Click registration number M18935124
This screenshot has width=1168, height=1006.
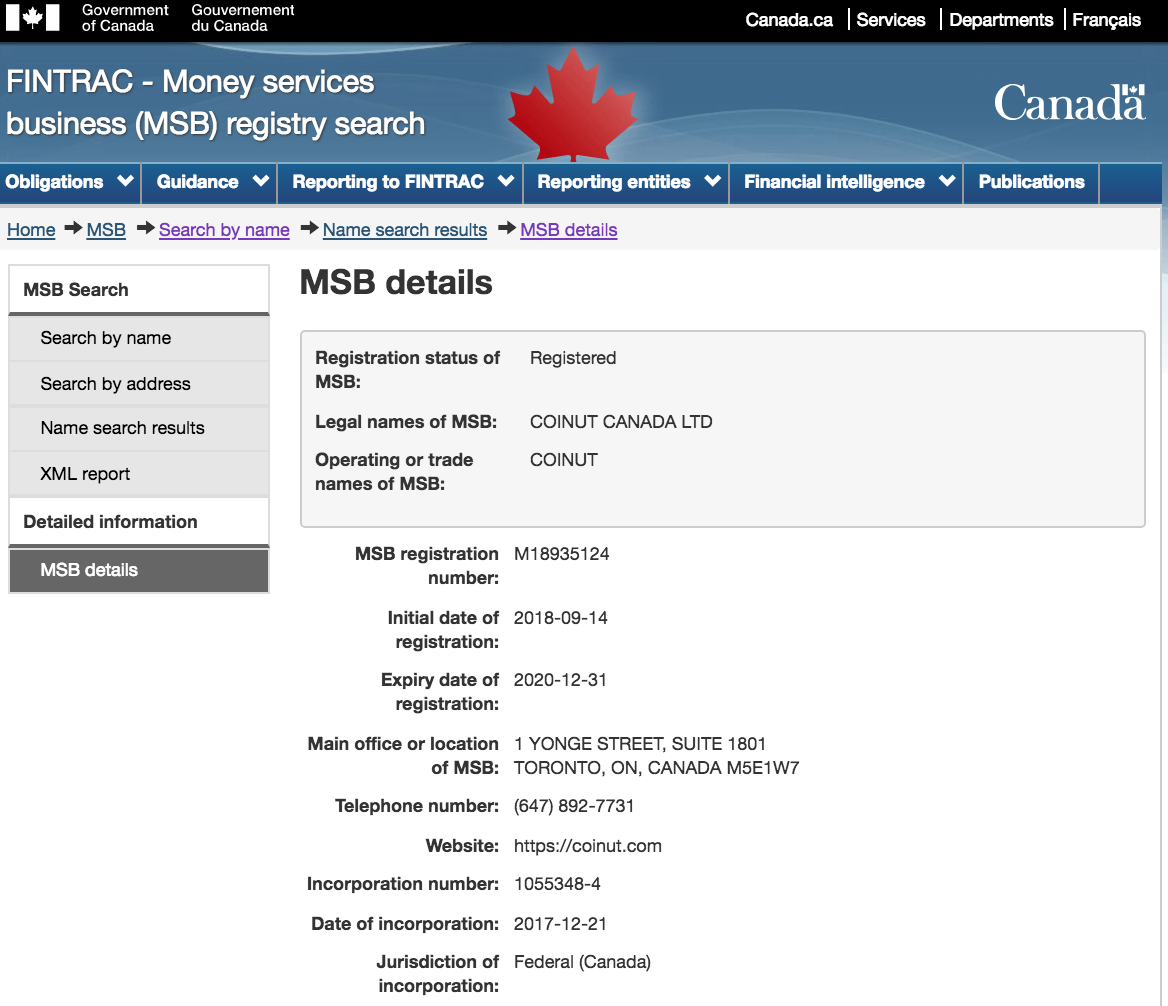click(561, 554)
